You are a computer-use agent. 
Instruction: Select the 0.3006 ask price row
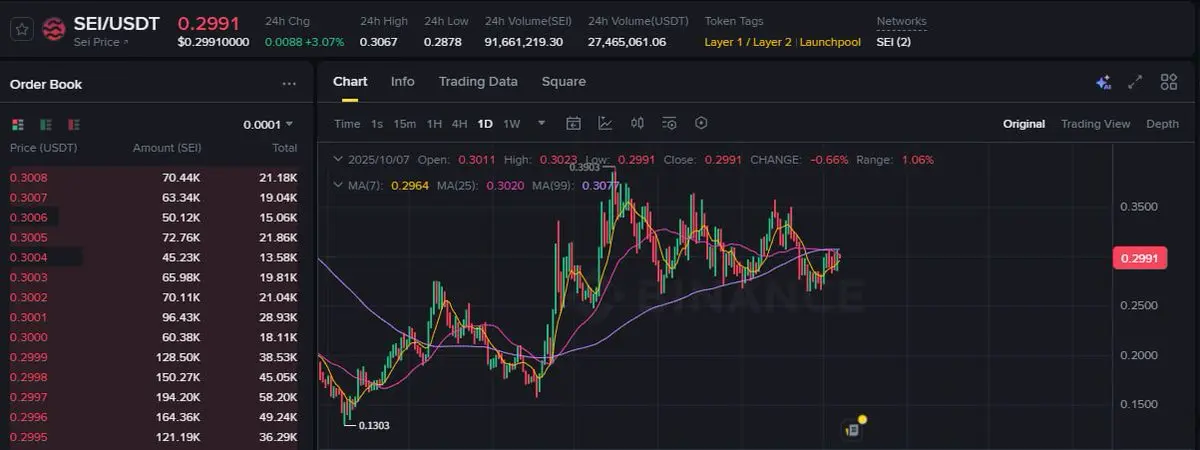point(154,217)
